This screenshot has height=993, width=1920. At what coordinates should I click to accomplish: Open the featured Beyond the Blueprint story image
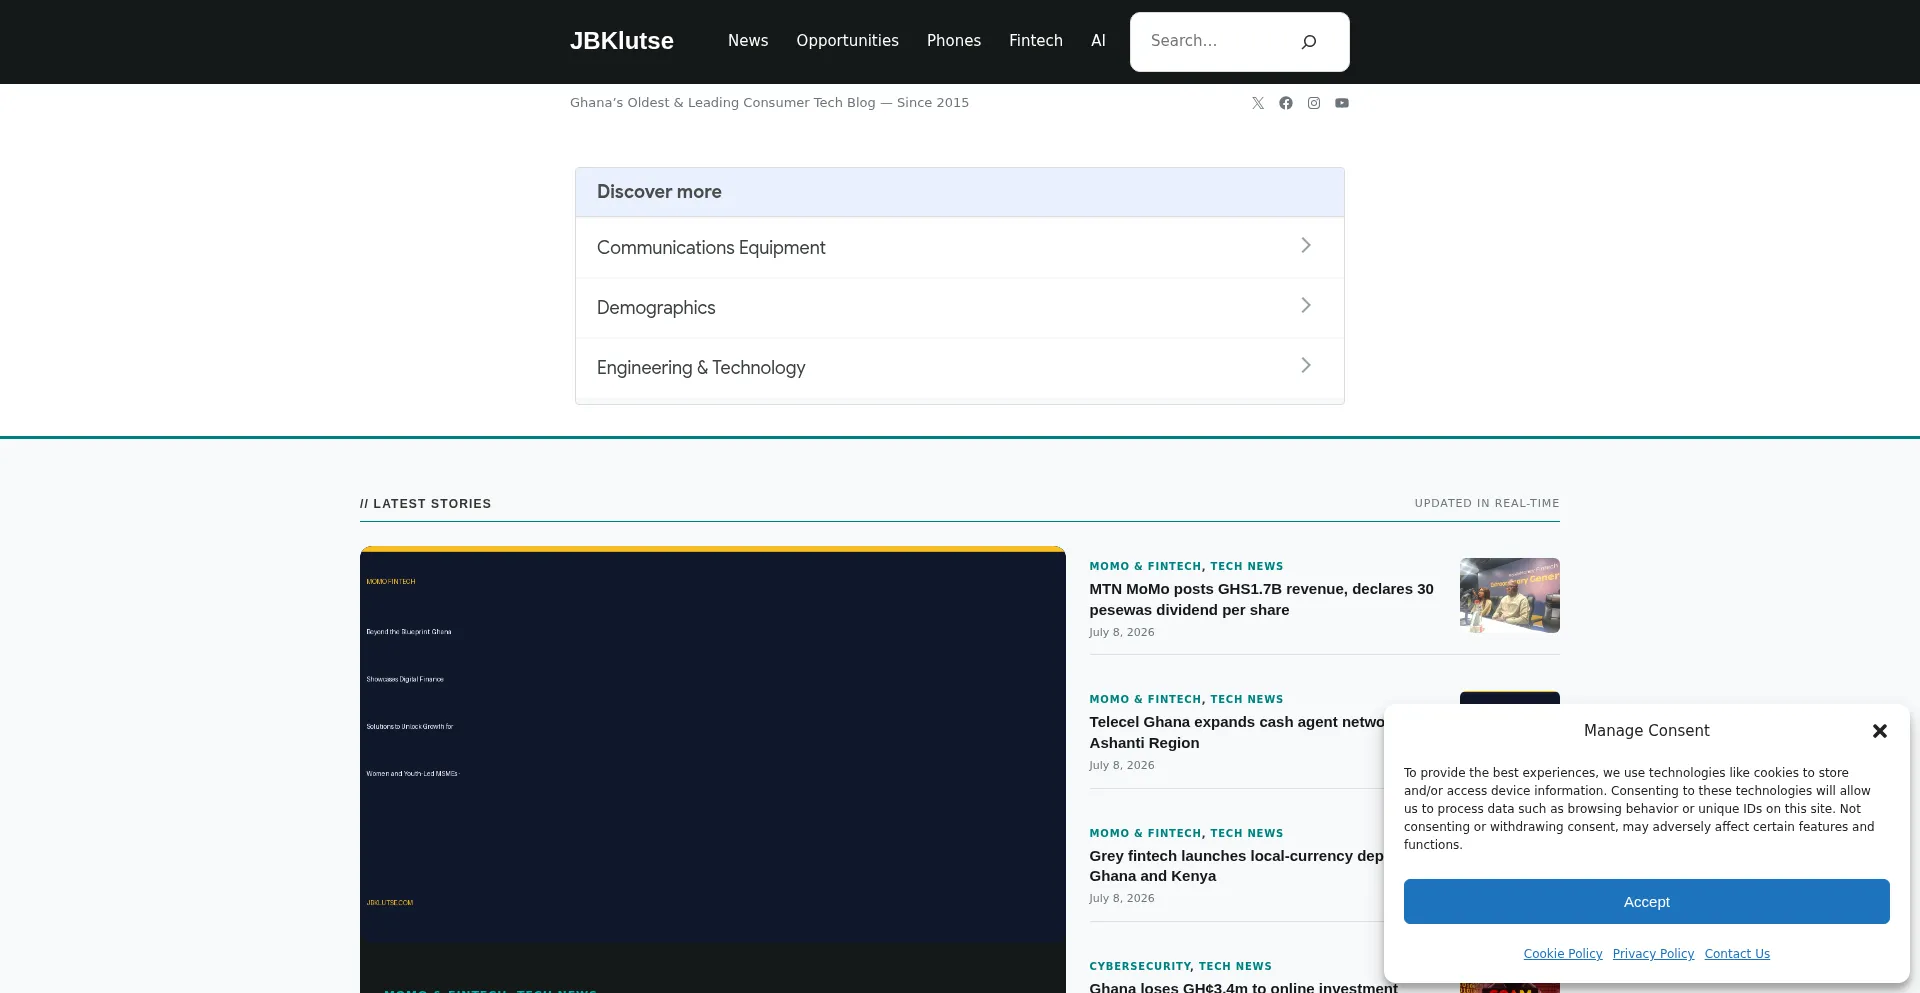(x=712, y=745)
